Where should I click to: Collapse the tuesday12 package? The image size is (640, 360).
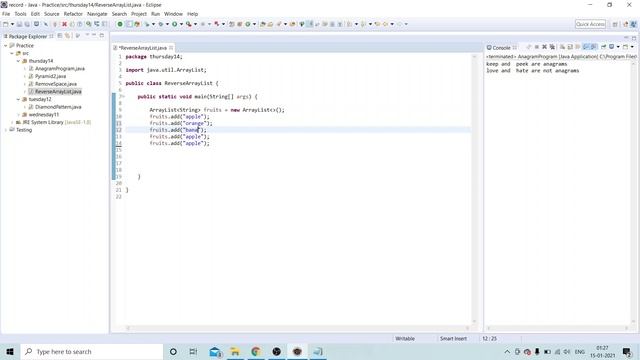click(18, 99)
